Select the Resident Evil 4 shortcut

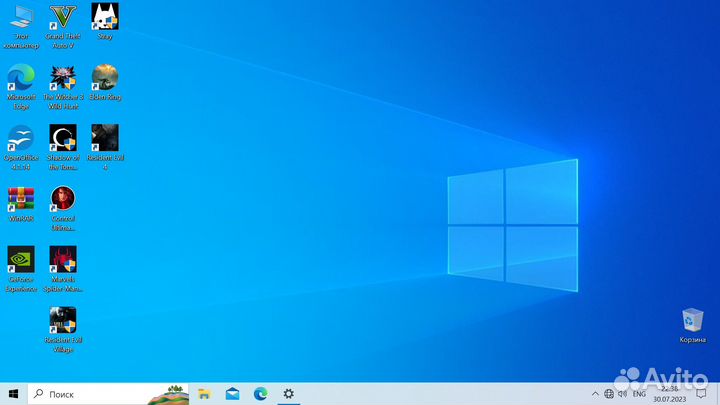point(105,147)
